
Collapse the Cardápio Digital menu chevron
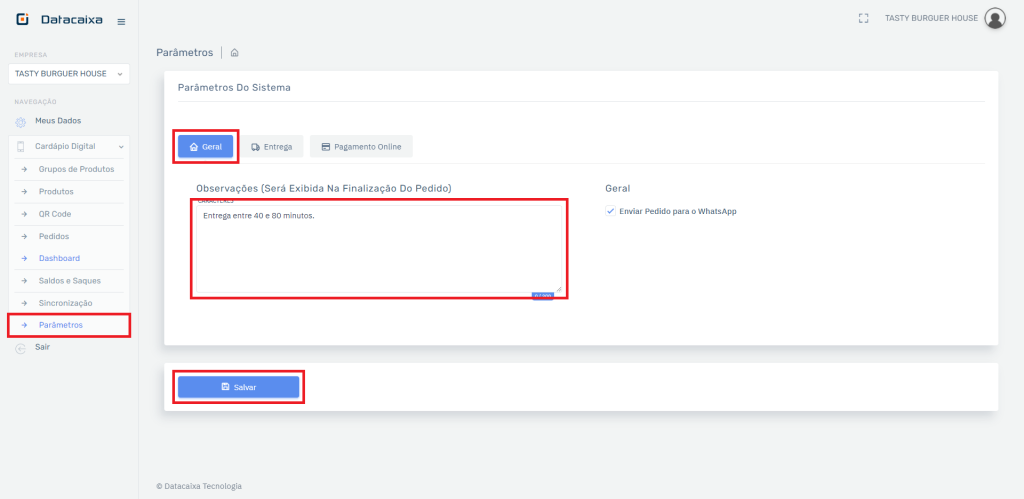click(121, 147)
